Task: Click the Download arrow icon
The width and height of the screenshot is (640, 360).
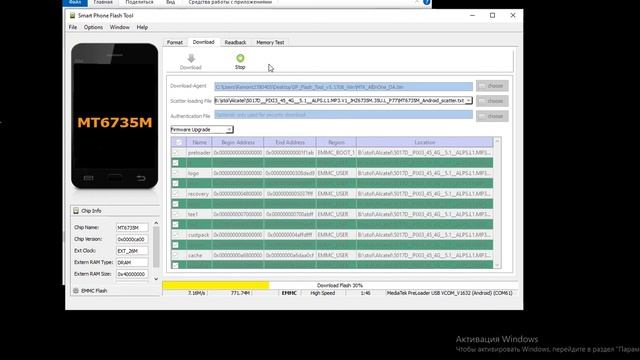Action: click(x=191, y=58)
